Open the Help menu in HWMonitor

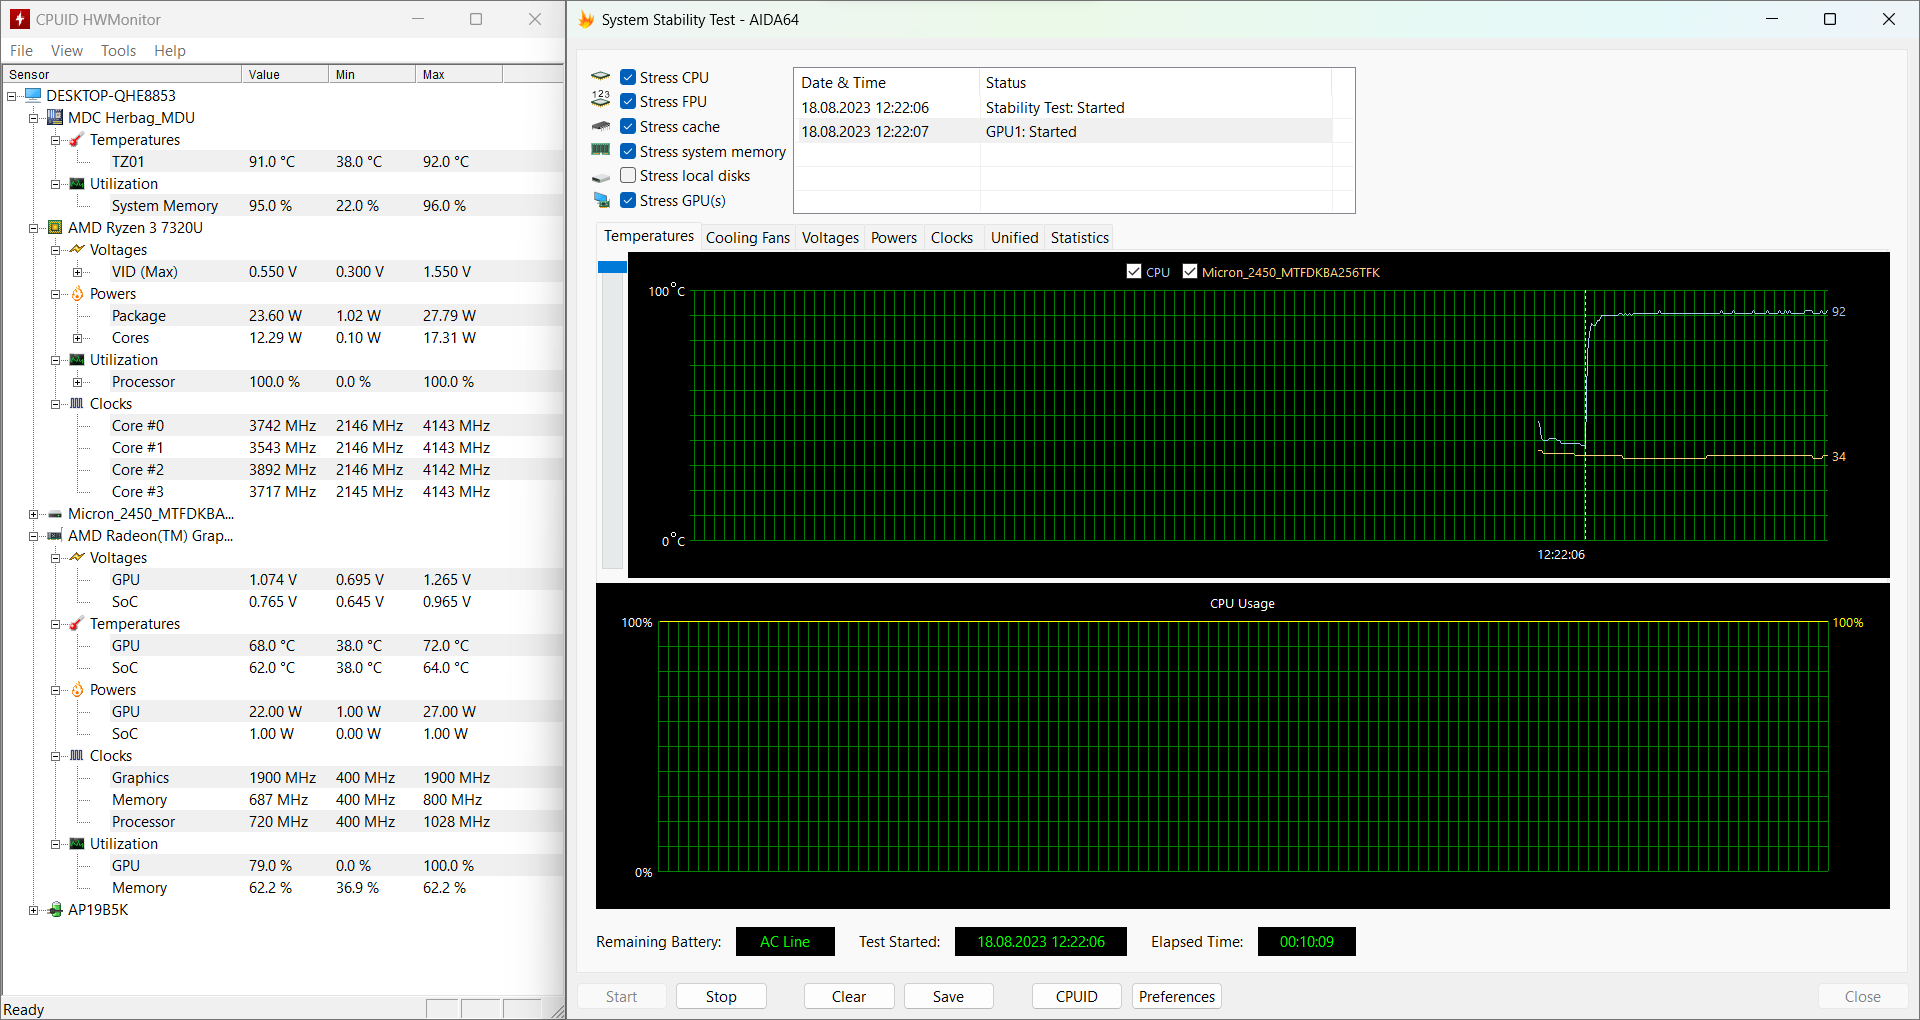(x=170, y=51)
